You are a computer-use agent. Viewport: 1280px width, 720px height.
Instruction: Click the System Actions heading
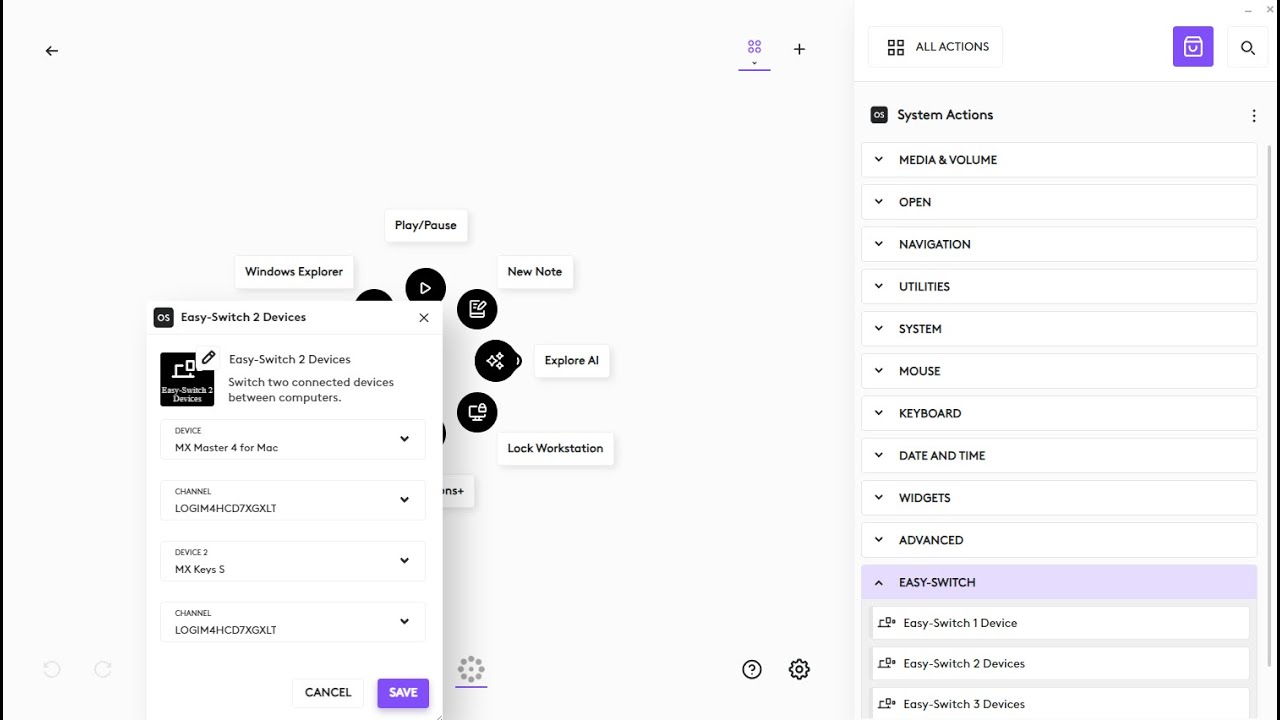pyautogui.click(x=945, y=115)
